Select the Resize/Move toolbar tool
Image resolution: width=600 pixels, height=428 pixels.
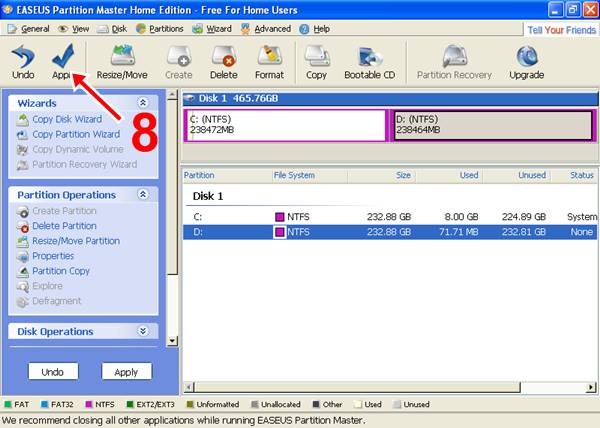[x=122, y=62]
